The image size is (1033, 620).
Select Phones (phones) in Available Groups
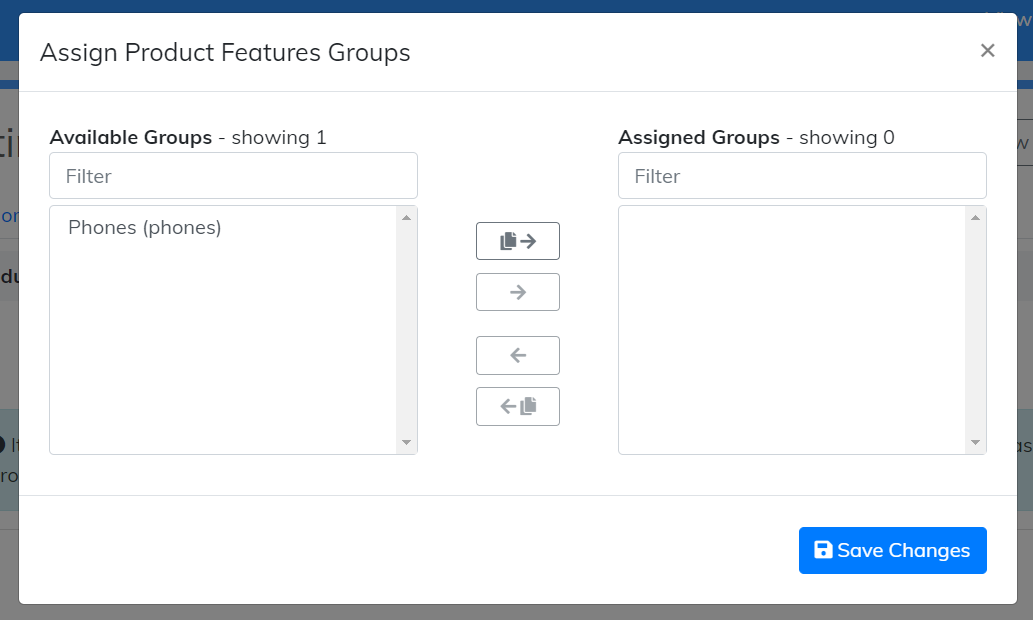[x=145, y=228]
